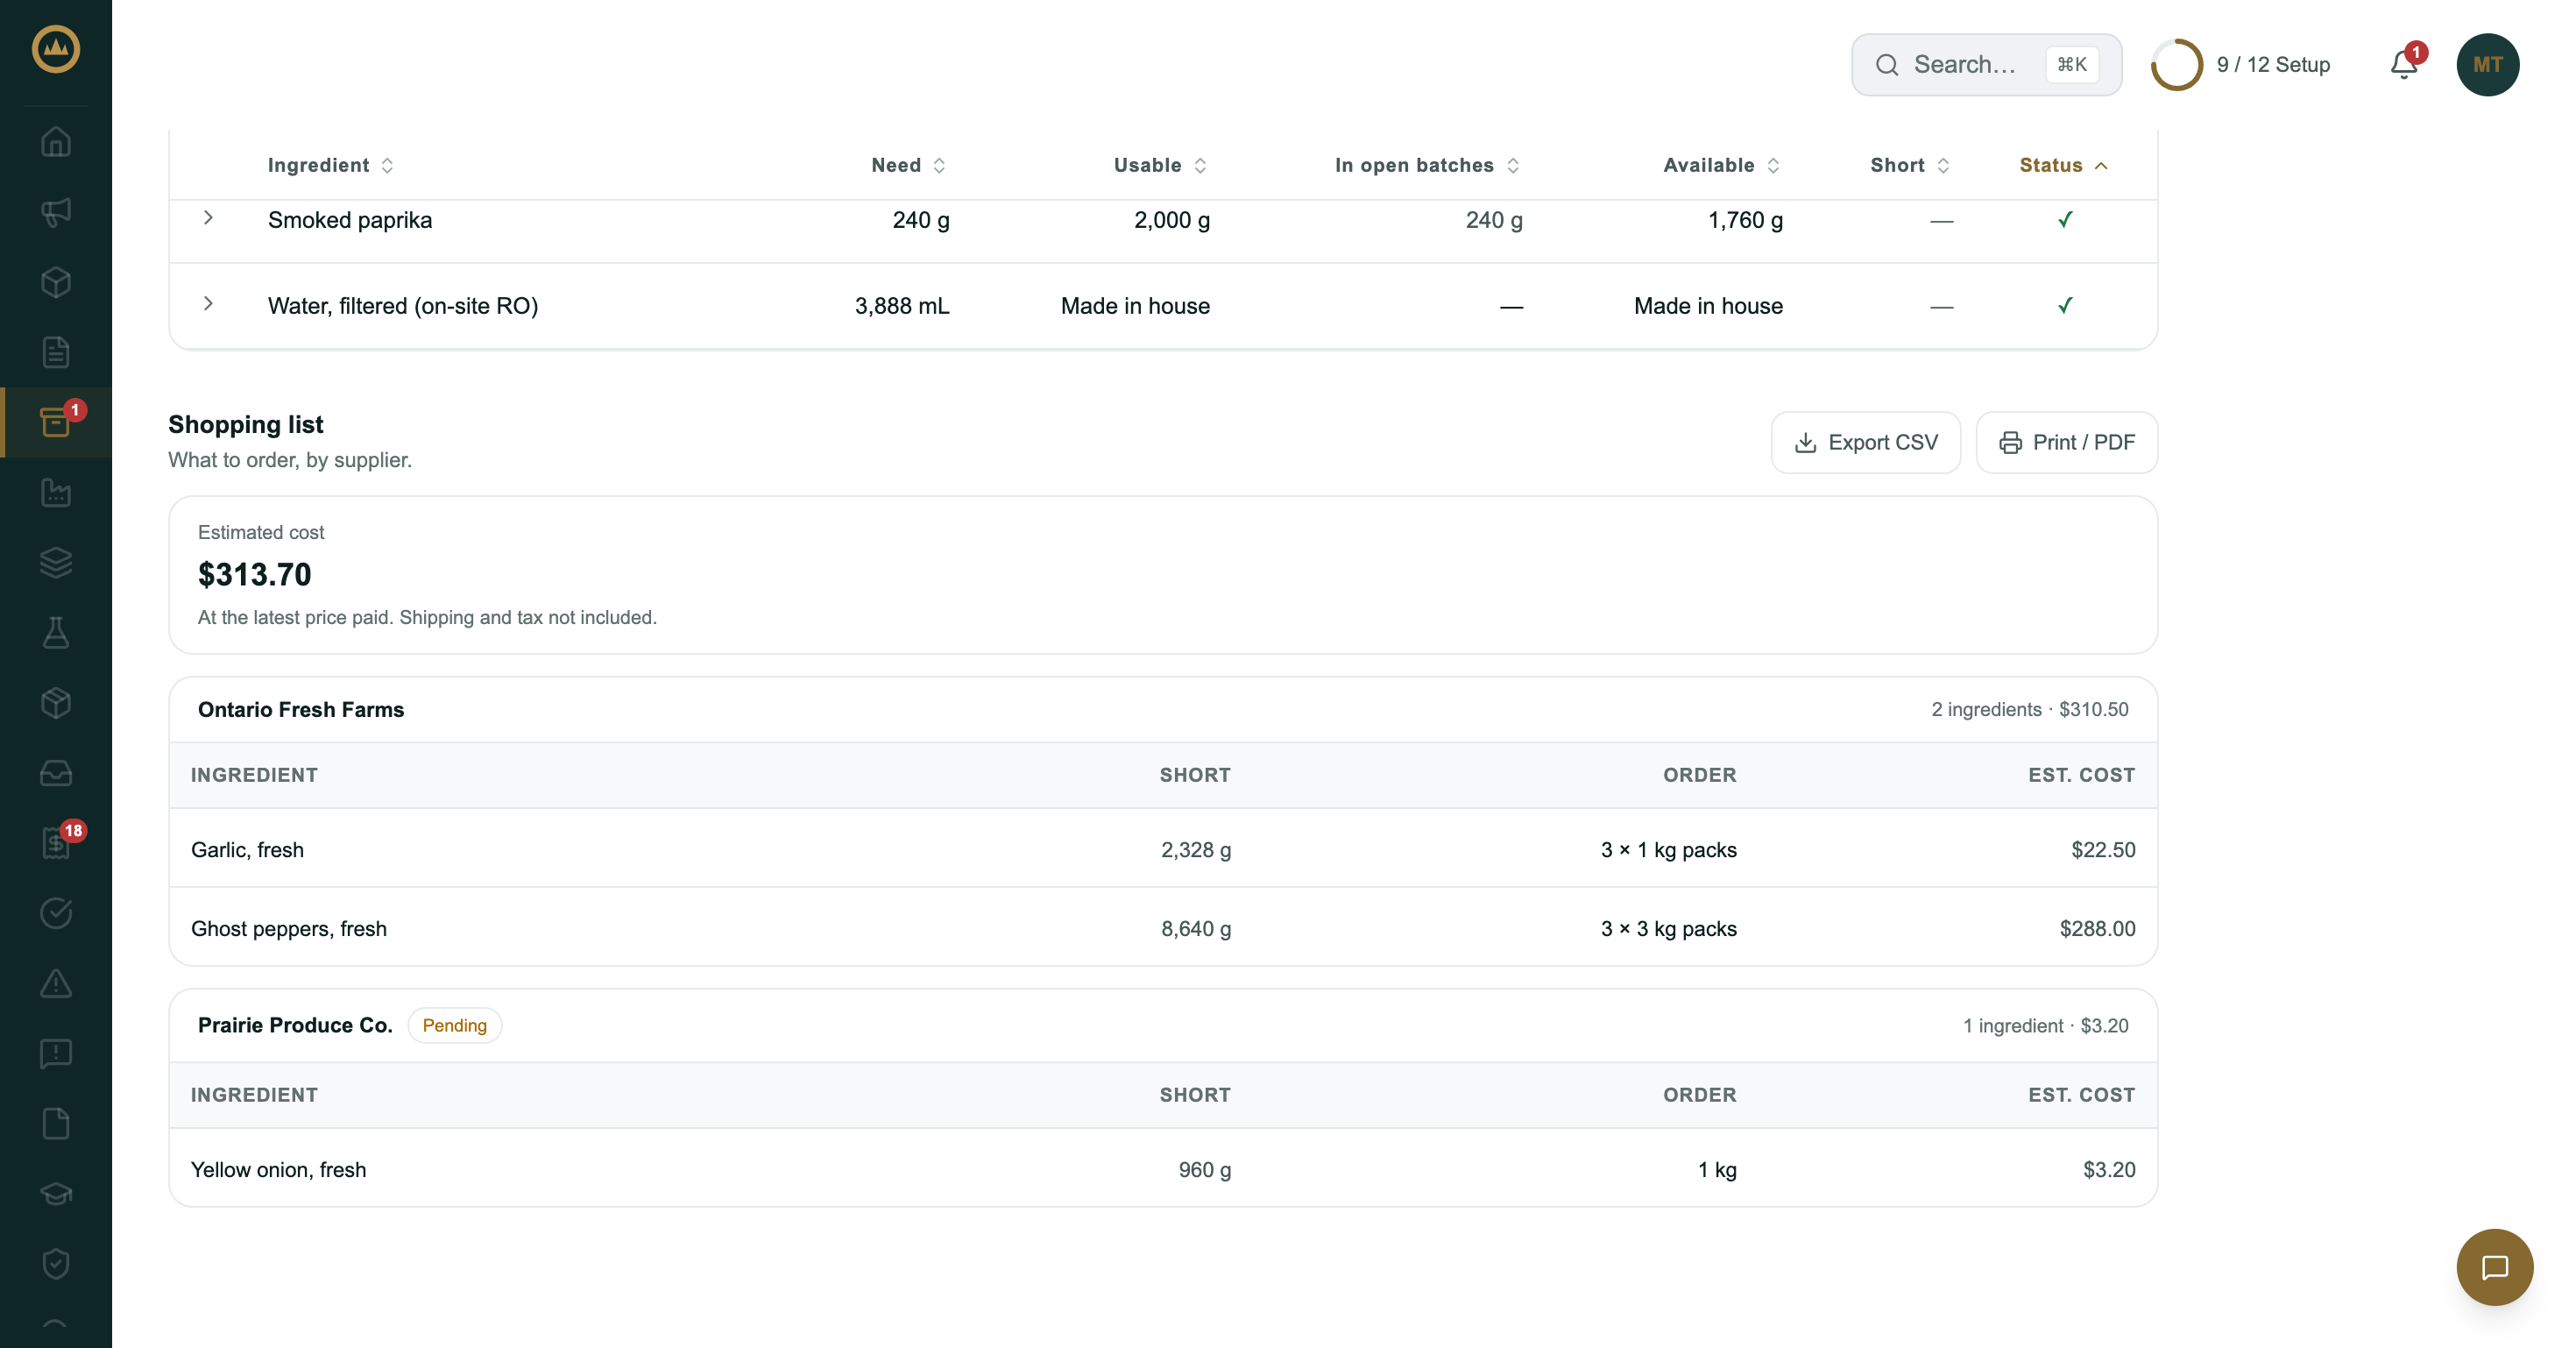Open the inbox tray sidebar icon
The width and height of the screenshot is (2576, 1348).
tap(56, 773)
